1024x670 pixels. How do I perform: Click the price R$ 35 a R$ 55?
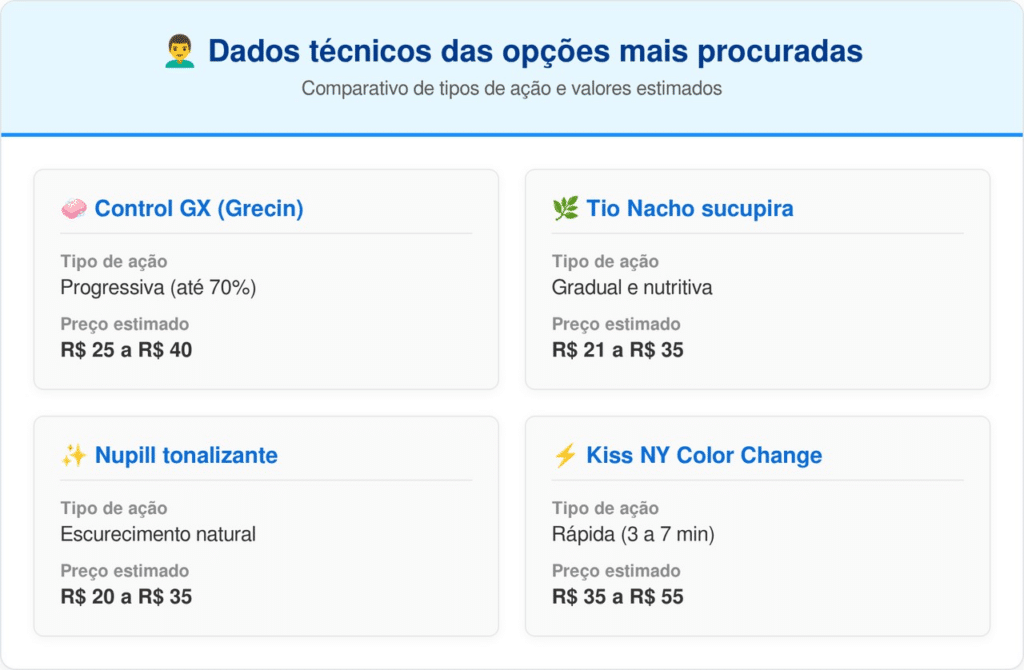[618, 597]
